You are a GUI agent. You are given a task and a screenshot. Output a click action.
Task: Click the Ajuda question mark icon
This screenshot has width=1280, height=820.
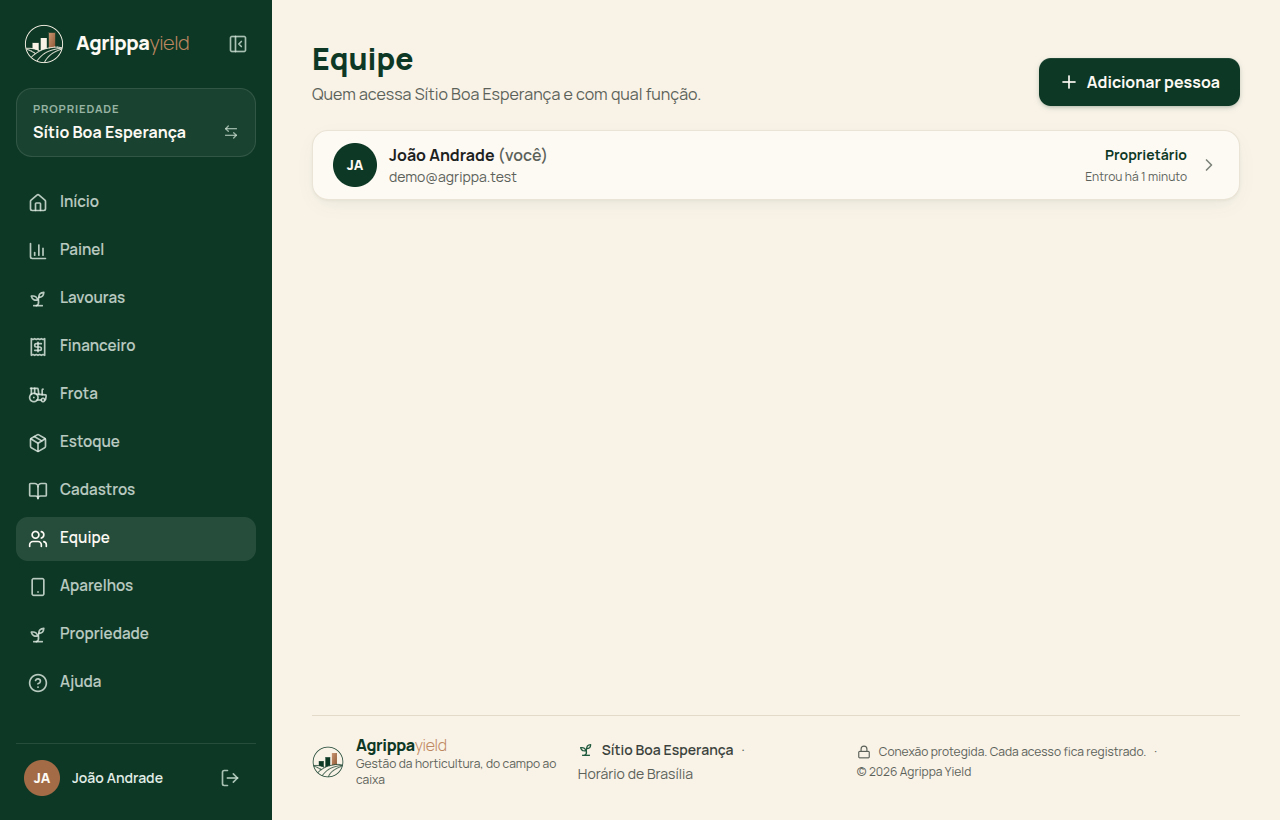pyautogui.click(x=38, y=682)
